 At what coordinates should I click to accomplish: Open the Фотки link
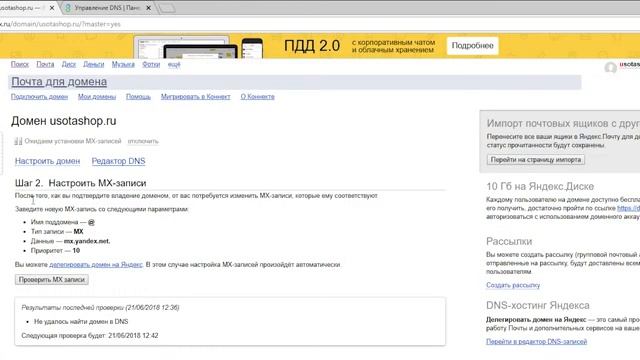click(x=151, y=64)
